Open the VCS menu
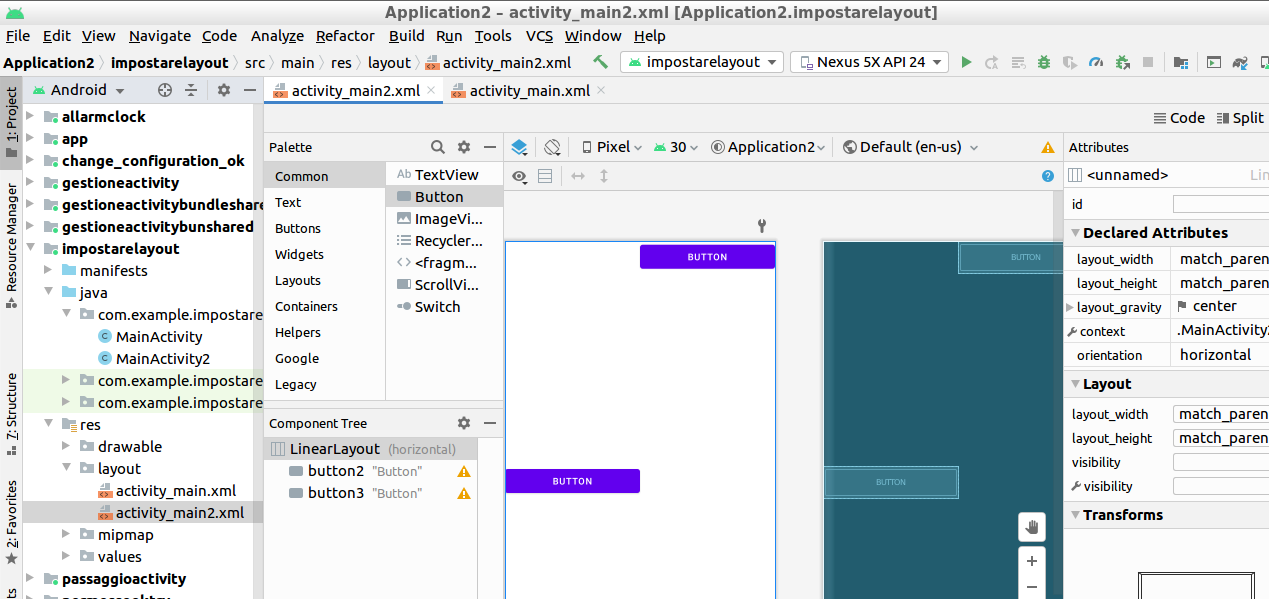Screen dimensions: 1269x599 (539, 35)
